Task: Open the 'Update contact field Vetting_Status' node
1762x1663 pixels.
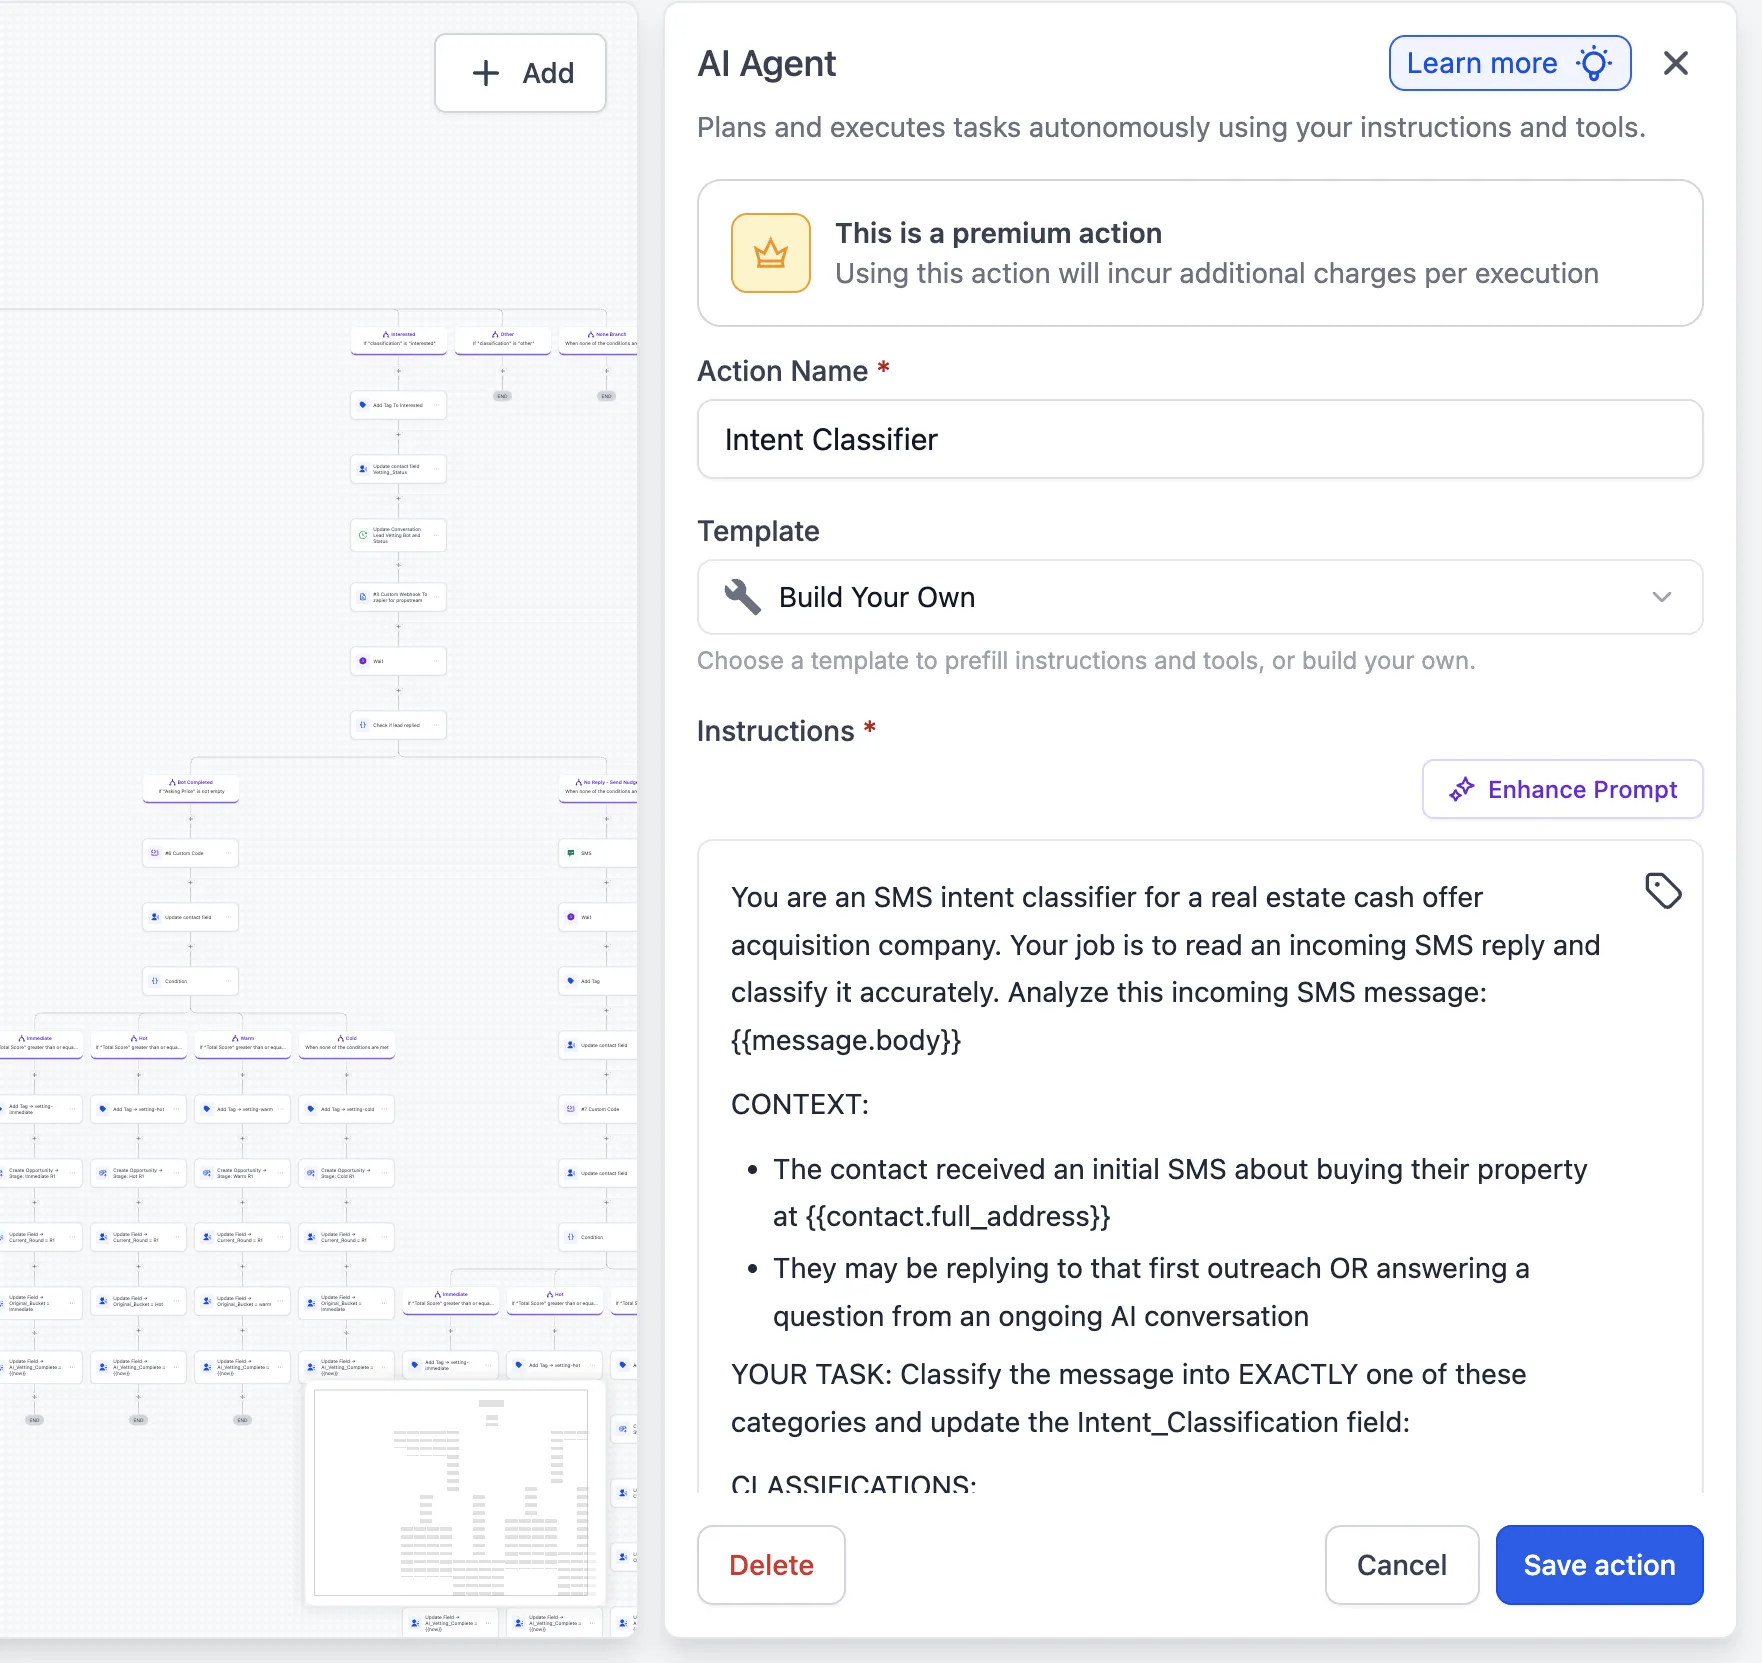Action: 398,469
